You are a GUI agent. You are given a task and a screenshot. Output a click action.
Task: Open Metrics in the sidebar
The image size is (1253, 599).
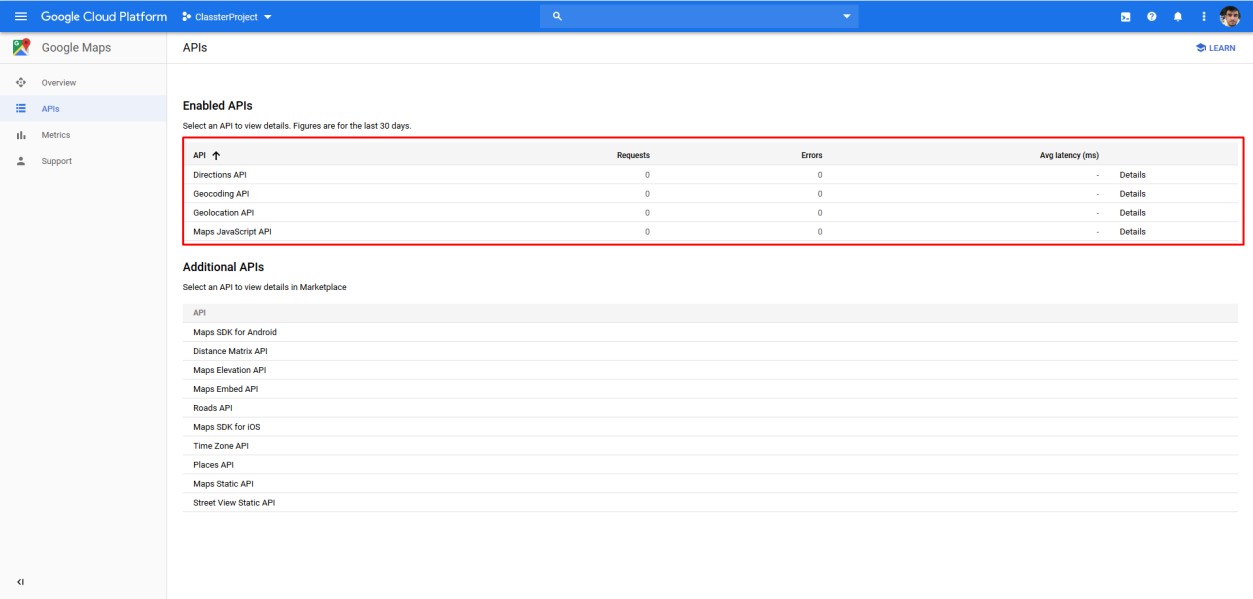point(56,135)
